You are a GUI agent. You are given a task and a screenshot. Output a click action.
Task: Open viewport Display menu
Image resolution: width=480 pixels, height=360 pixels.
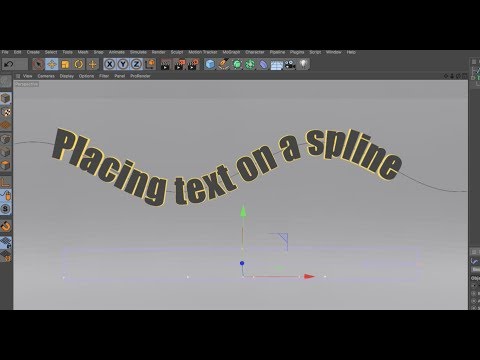(x=67, y=76)
